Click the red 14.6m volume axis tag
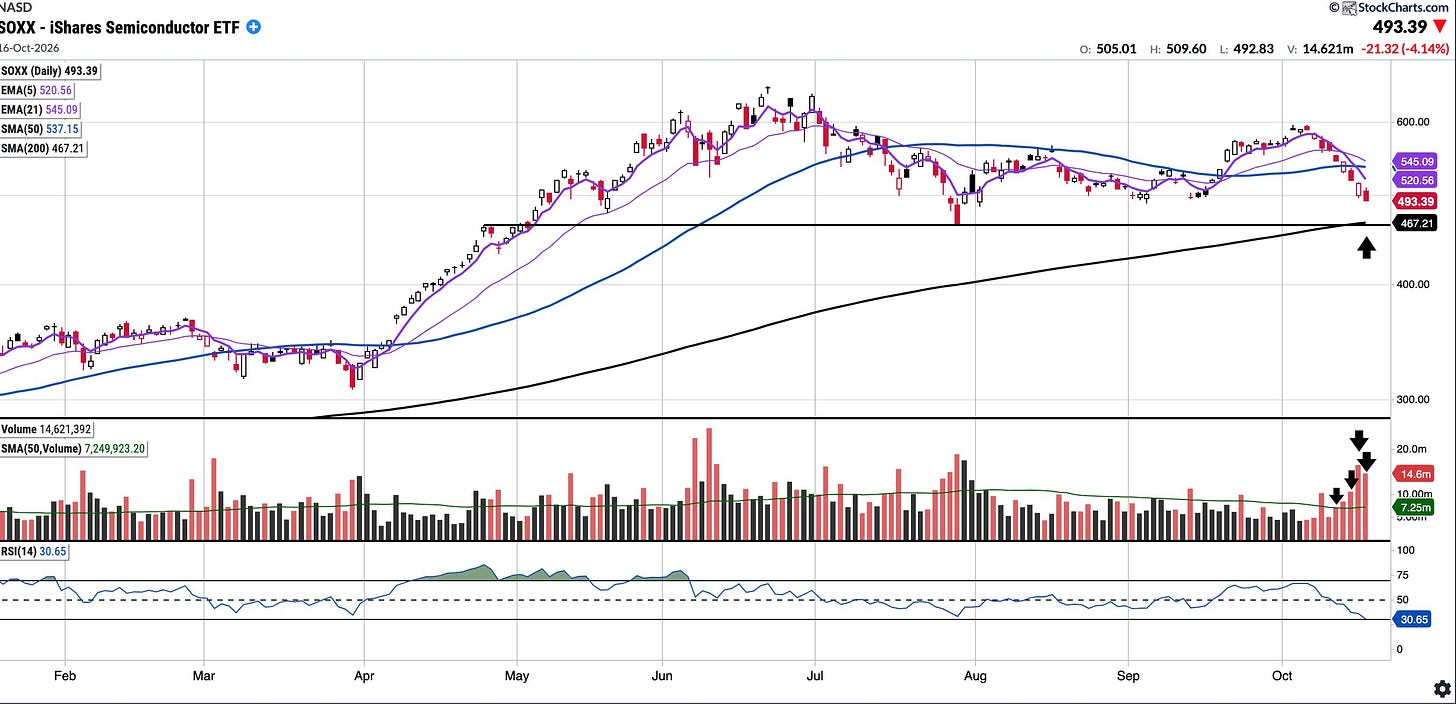Viewport: 1456px width, 704px height. point(1413,475)
